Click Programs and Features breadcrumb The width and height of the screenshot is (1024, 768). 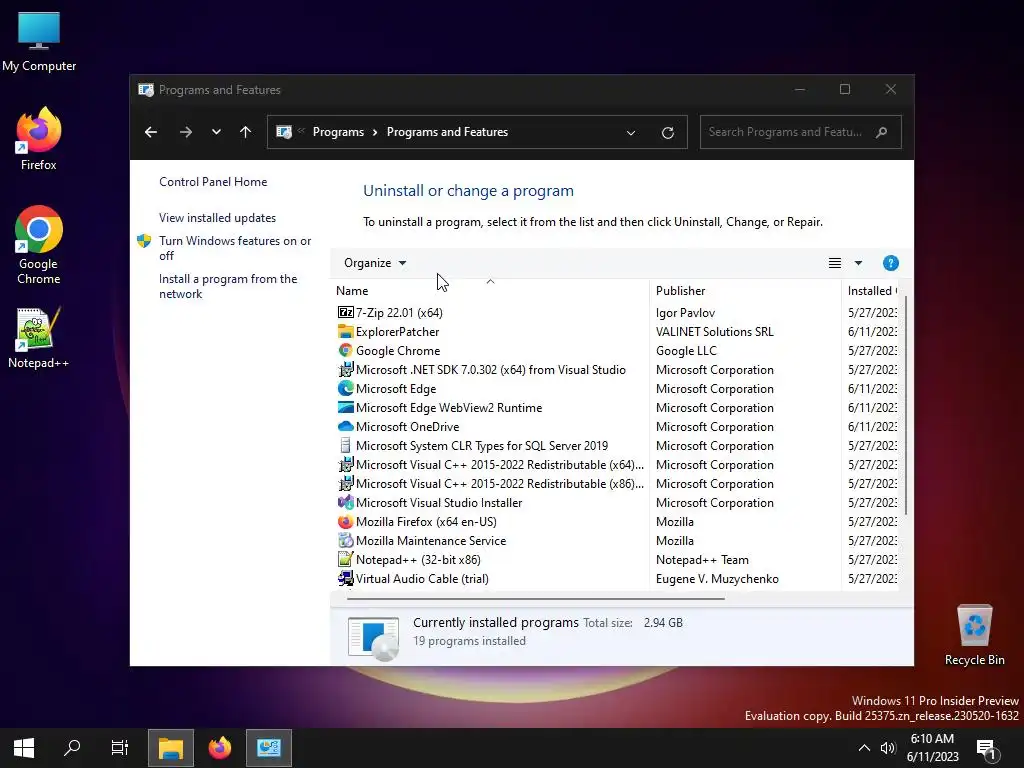click(447, 132)
